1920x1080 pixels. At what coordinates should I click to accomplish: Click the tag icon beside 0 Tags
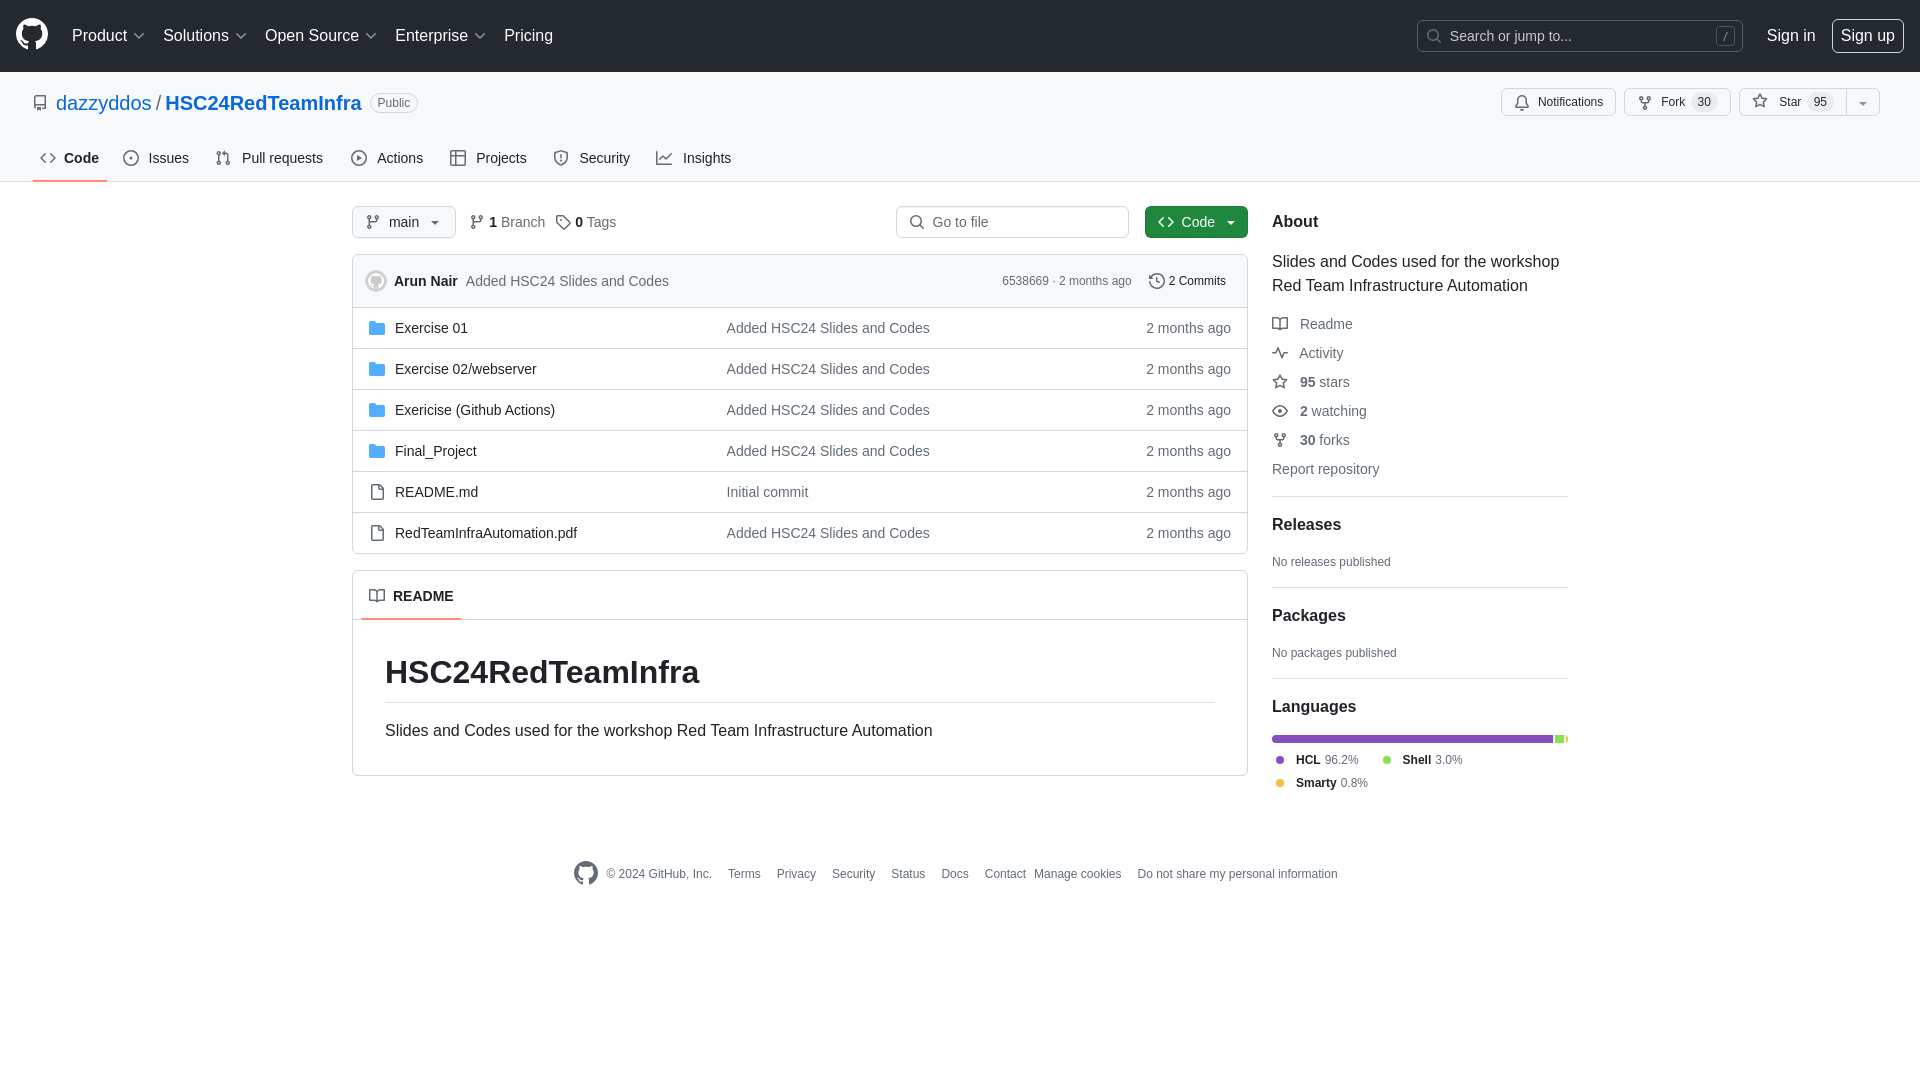[563, 222]
